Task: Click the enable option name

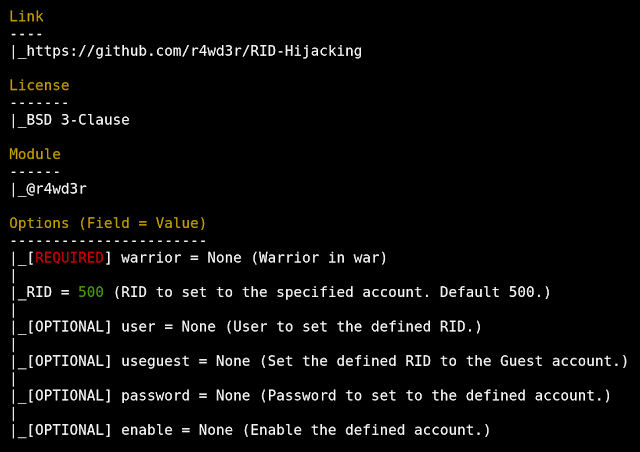Action: [146, 430]
